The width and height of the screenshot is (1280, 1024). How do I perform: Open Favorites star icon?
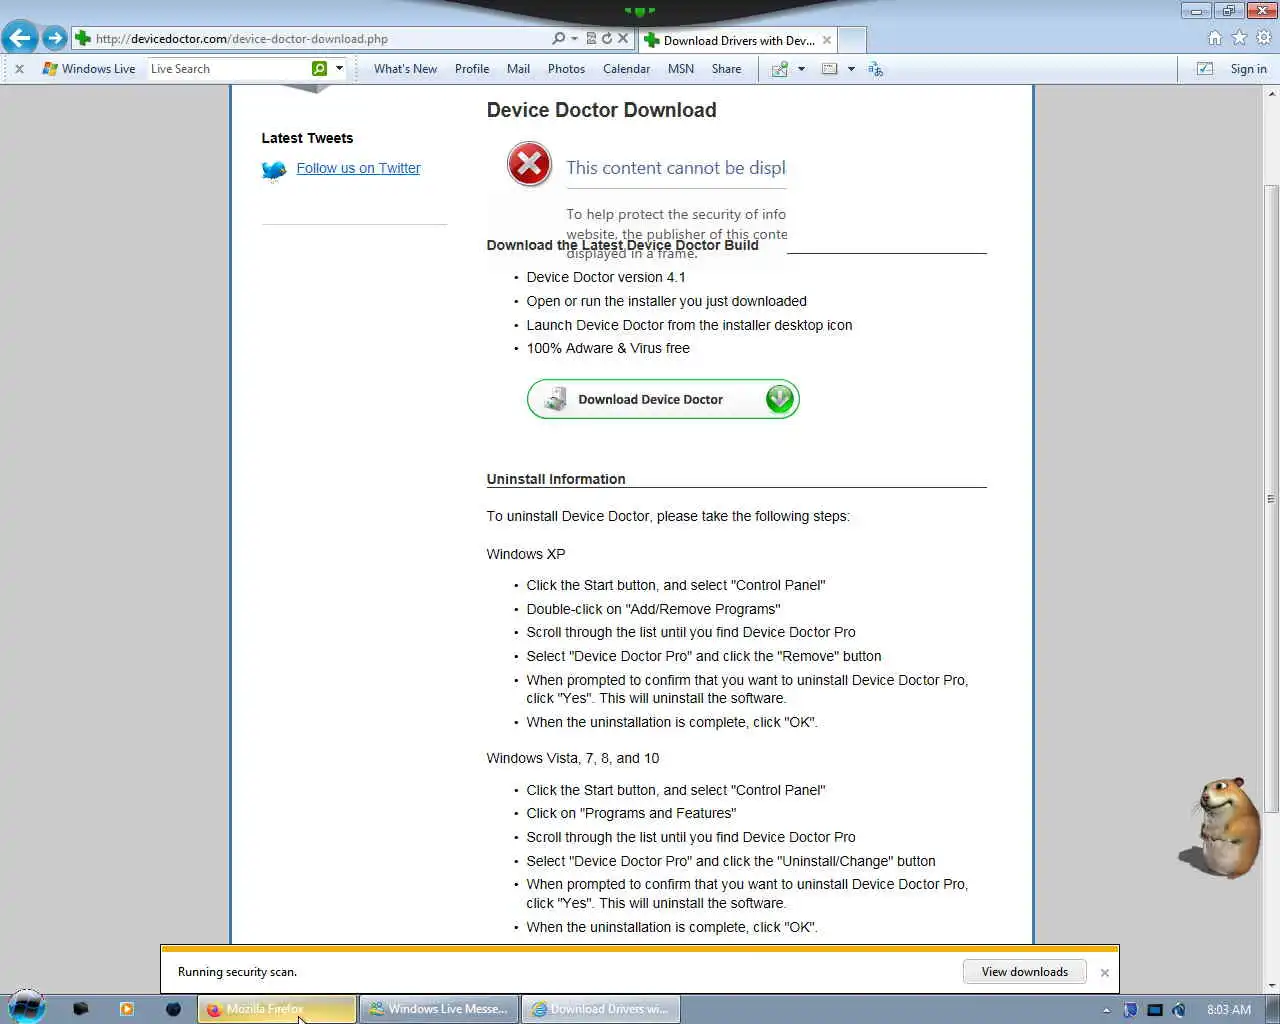1239,38
